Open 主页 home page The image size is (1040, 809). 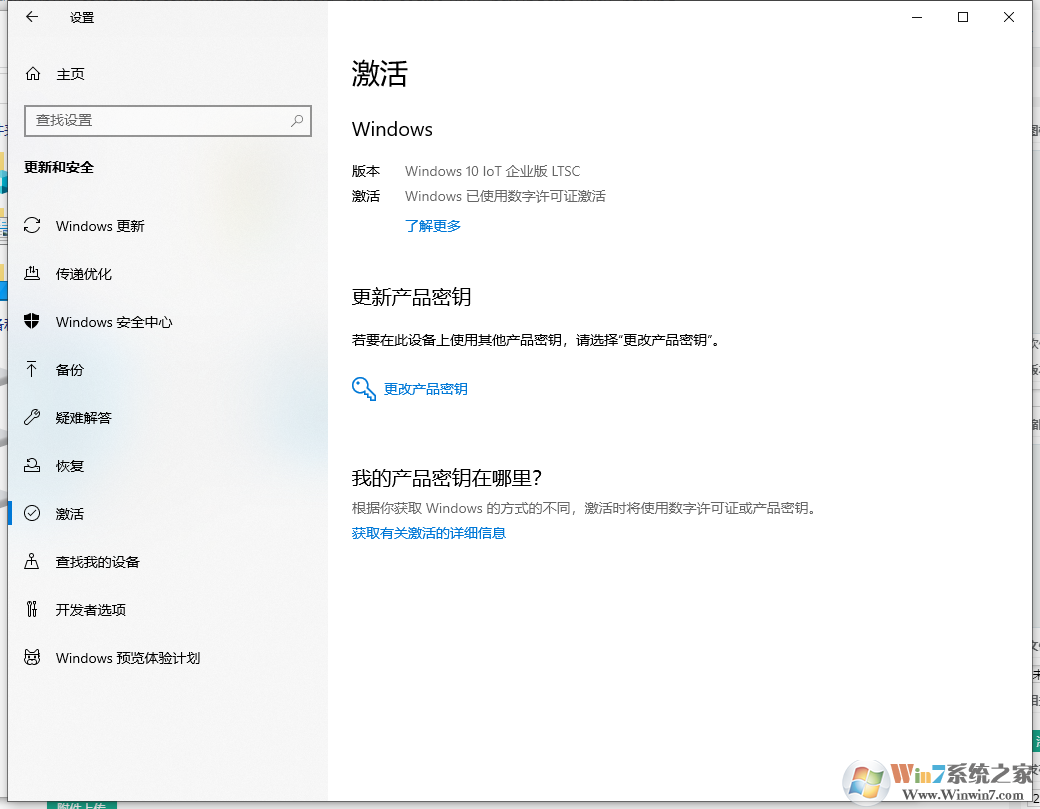click(70, 74)
